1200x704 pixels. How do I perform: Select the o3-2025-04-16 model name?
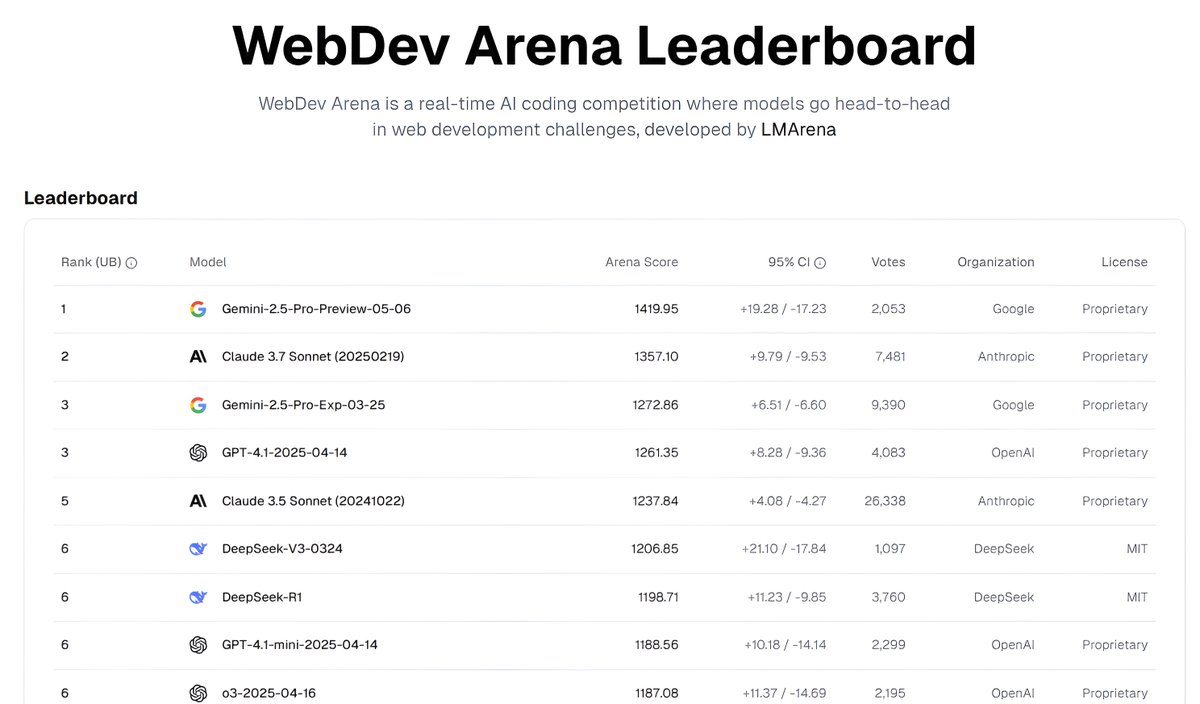coord(269,693)
